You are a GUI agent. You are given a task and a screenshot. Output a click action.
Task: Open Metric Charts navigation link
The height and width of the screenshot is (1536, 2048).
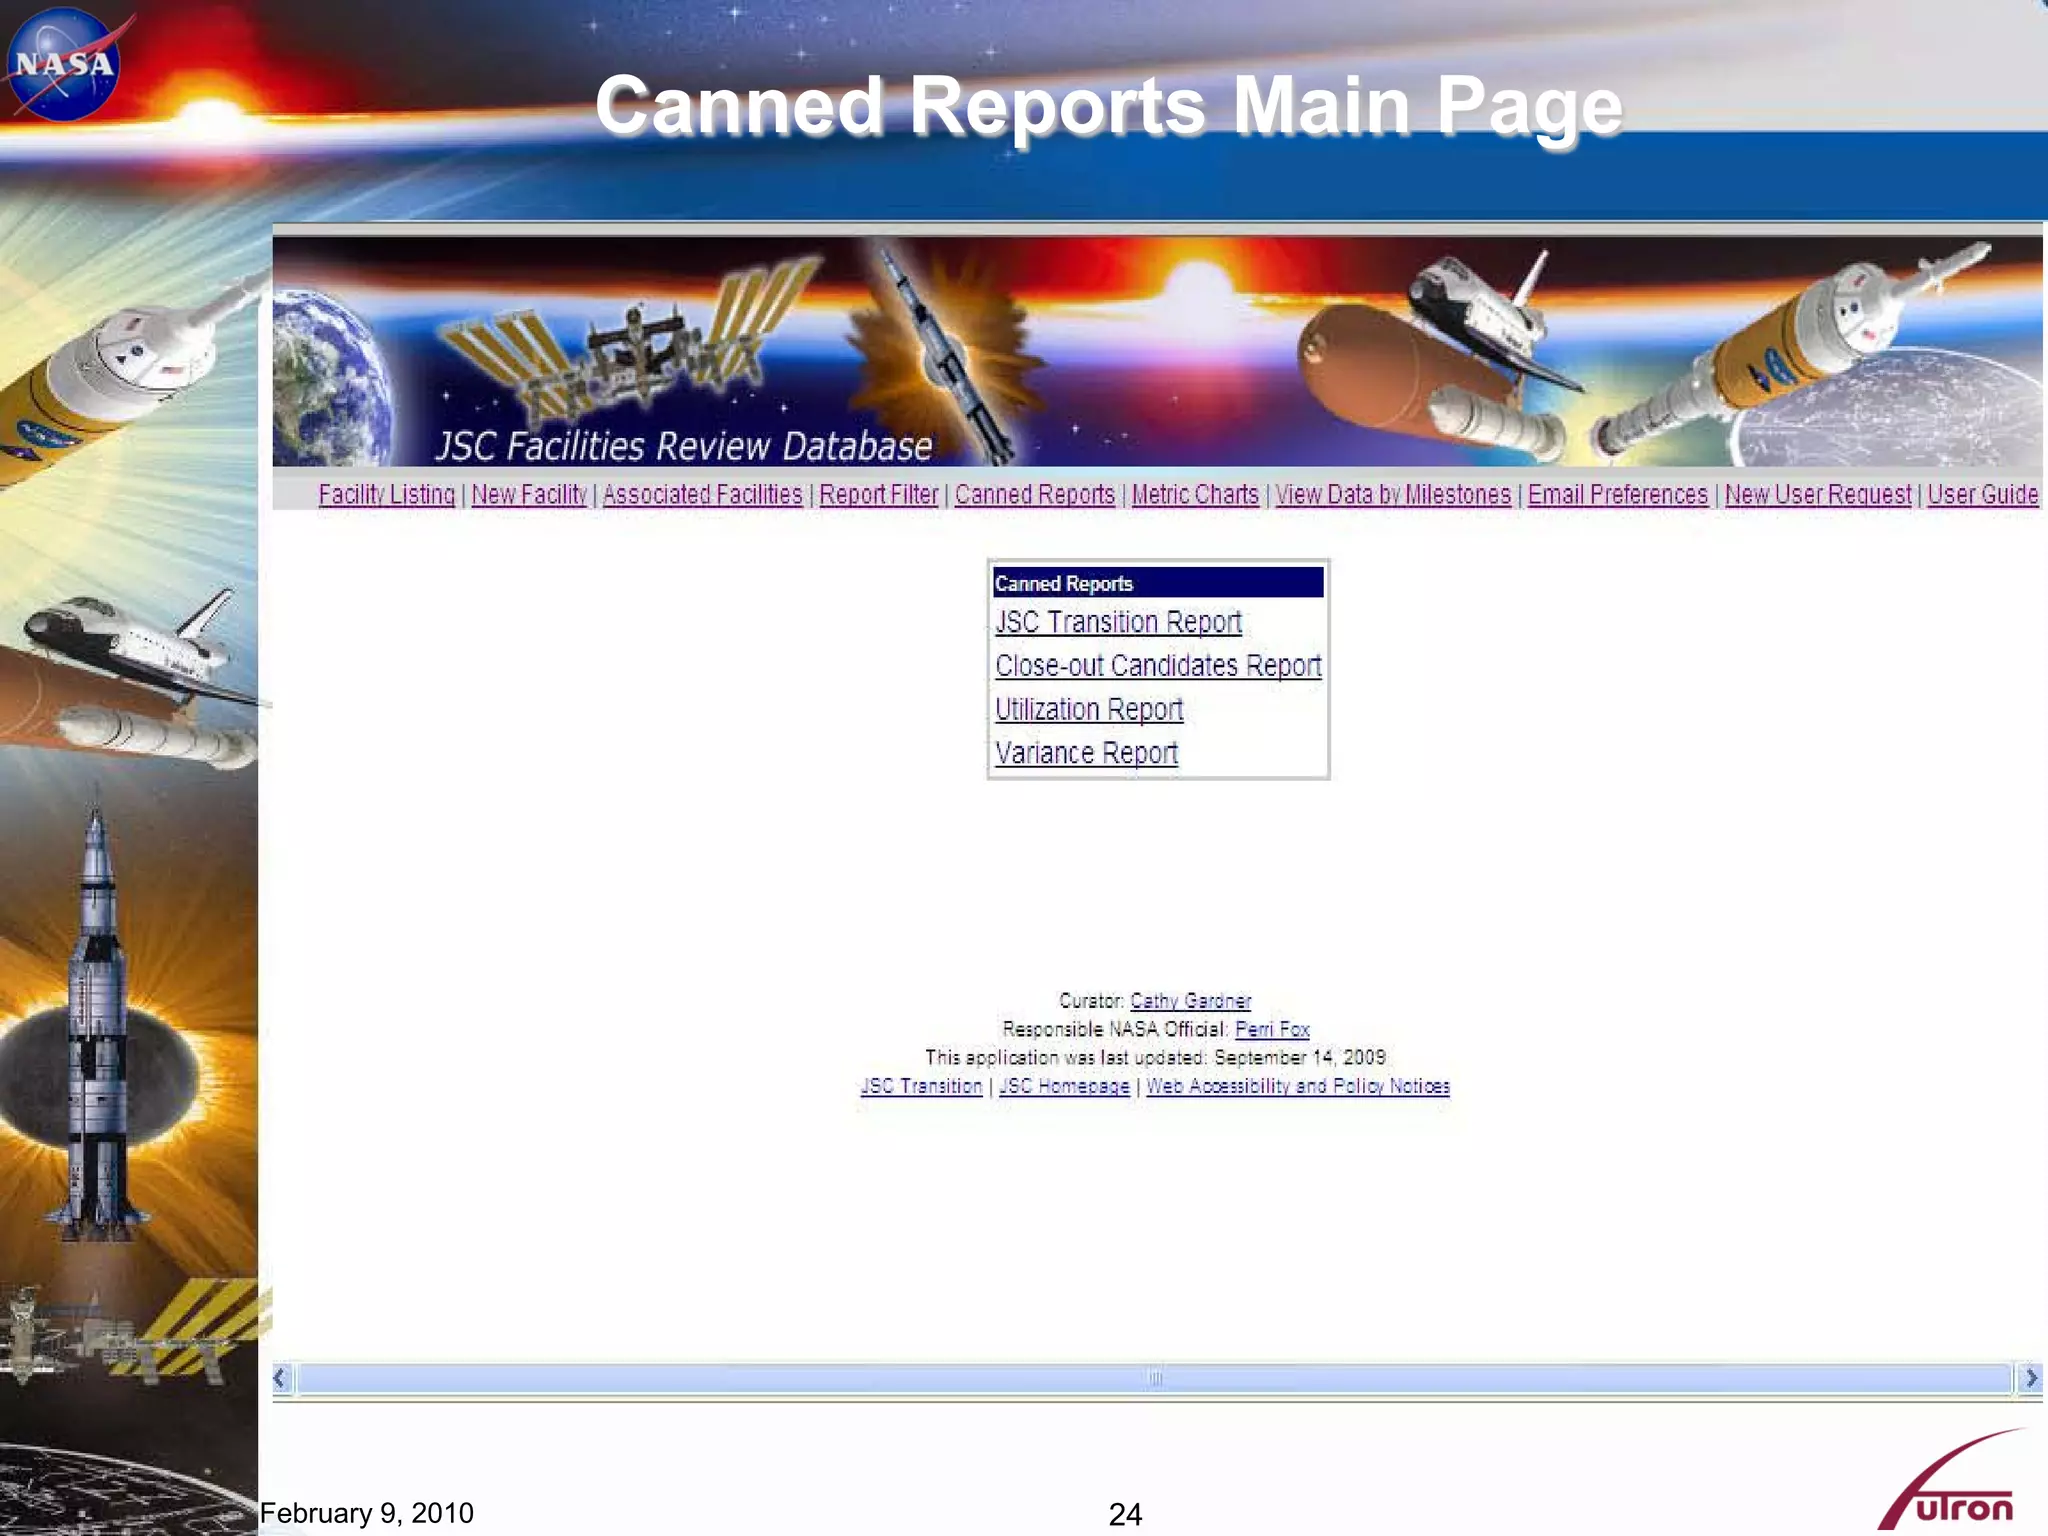[1195, 494]
